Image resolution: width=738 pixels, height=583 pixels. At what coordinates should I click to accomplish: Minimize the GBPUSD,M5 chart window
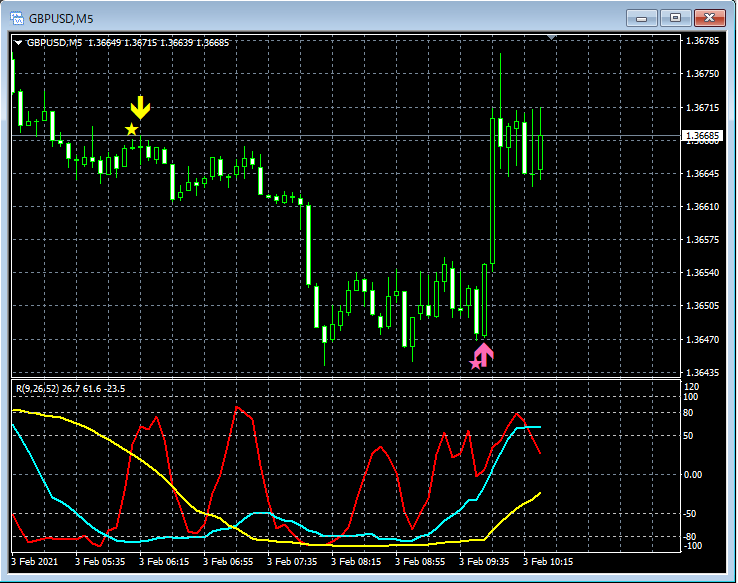(642, 18)
